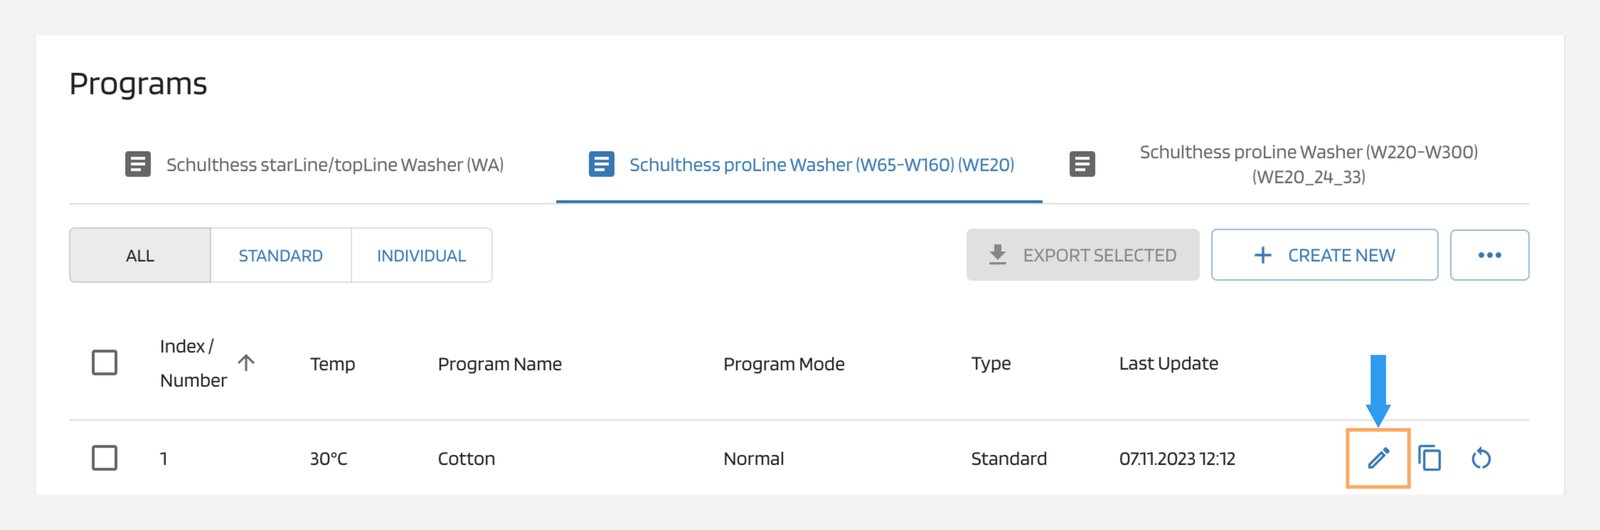
Task: Show only Individual programs
Action: [x=421, y=256]
